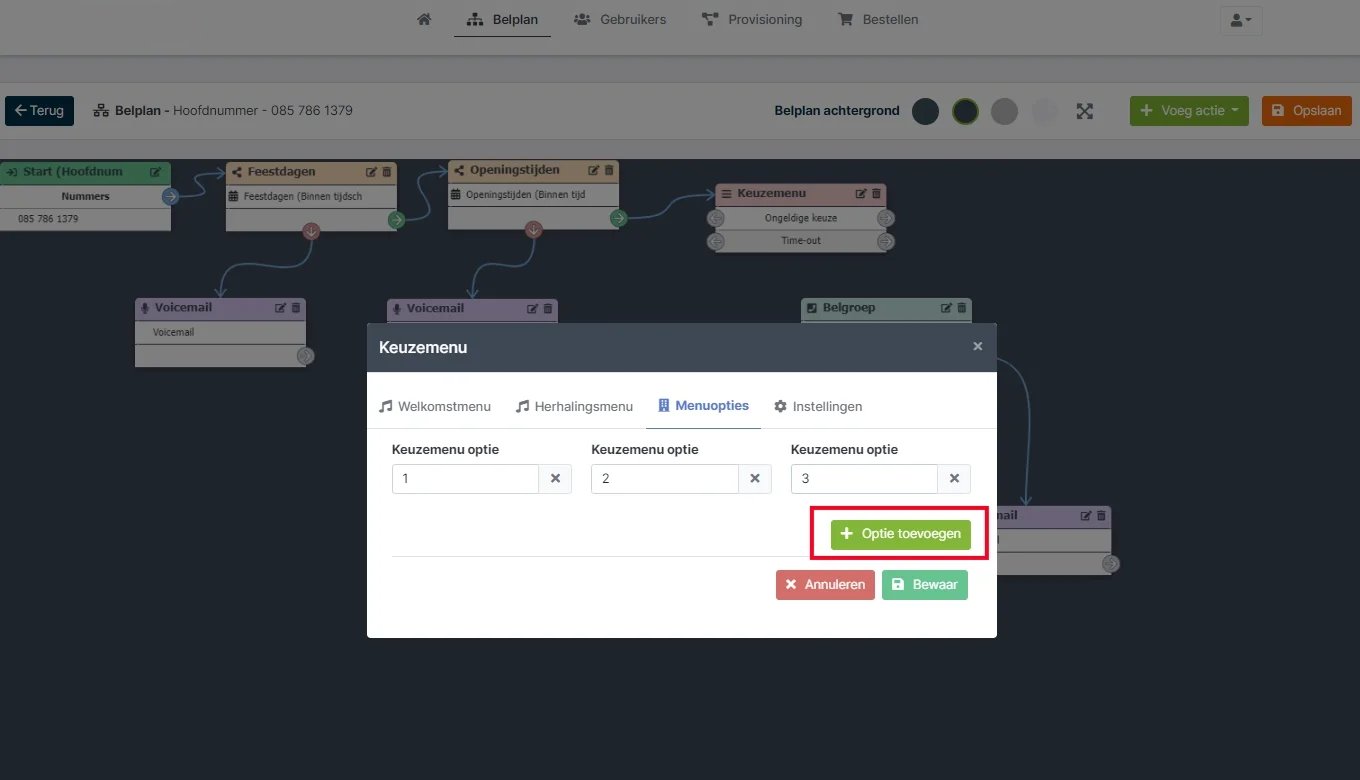Edit the Start (Hoofdnum node

coord(156,172)
